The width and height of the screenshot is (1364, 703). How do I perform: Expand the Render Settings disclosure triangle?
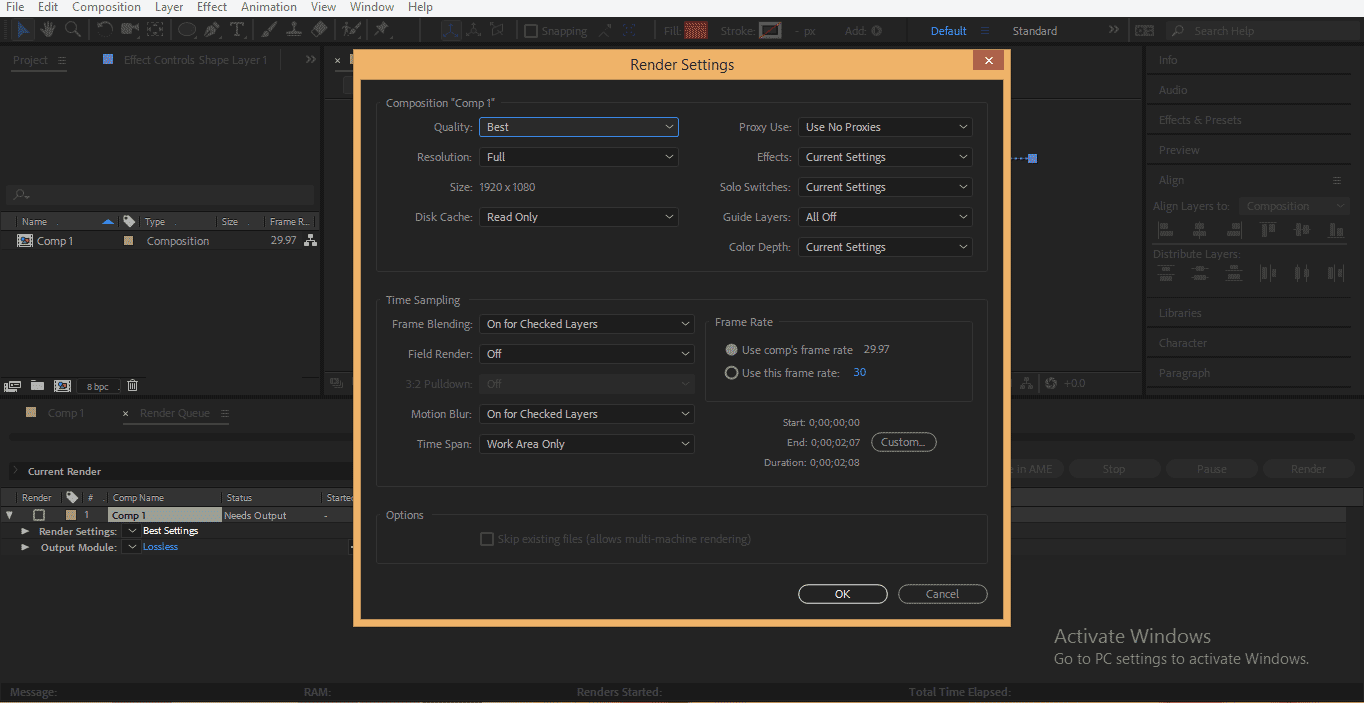click(25, 531)
